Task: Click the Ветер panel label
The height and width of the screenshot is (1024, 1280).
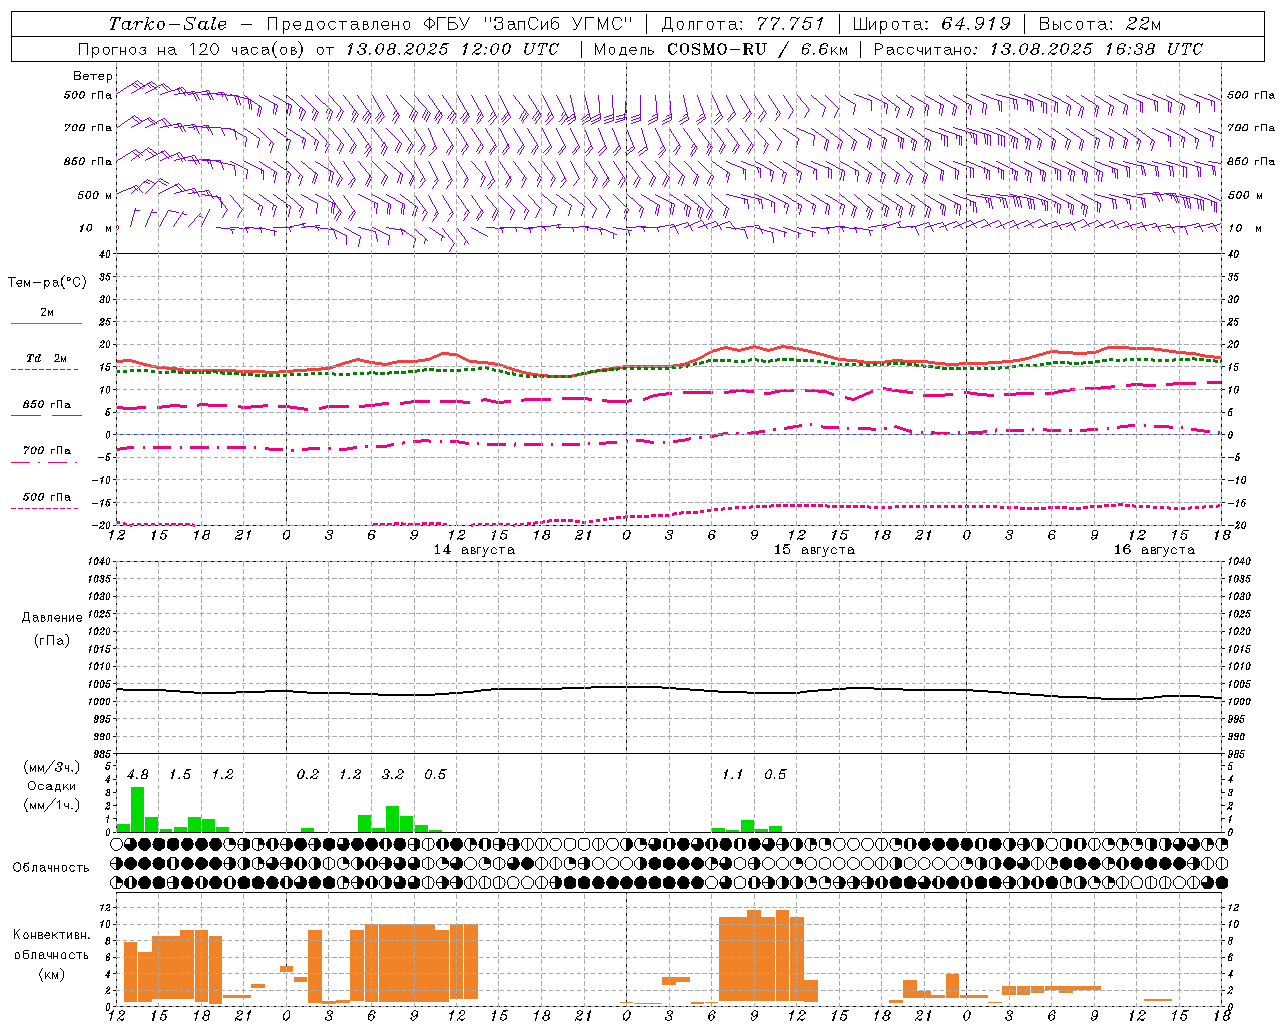Action: 92,76
